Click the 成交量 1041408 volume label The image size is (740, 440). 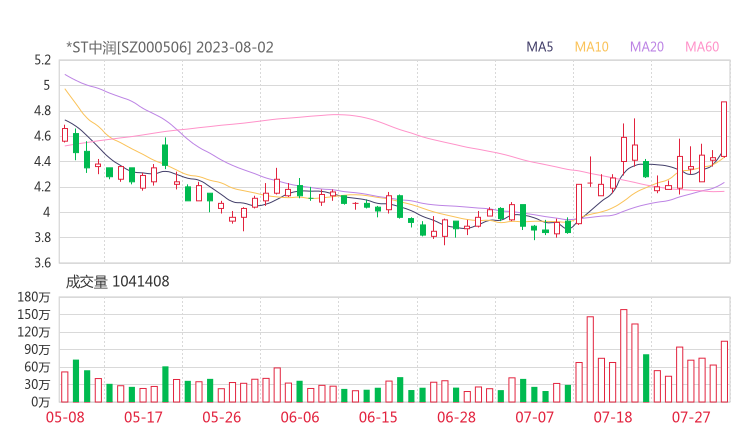pyautogui.click(x=117, y=281)
